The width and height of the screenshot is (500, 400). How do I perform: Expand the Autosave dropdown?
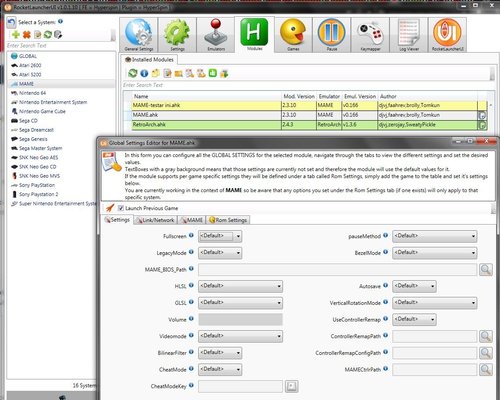(x=414, y=286)
